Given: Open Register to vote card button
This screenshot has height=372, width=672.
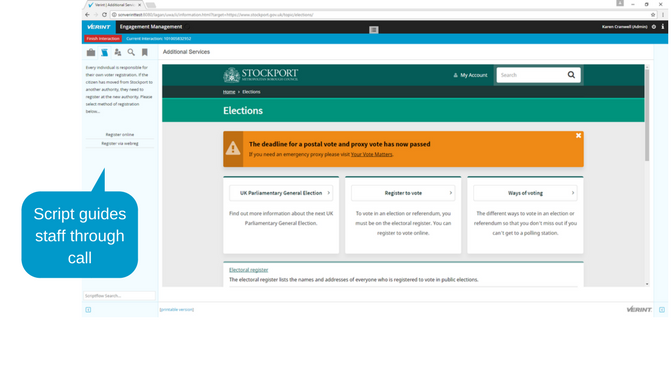Looking at the screenshot, I should coord(403,193).
